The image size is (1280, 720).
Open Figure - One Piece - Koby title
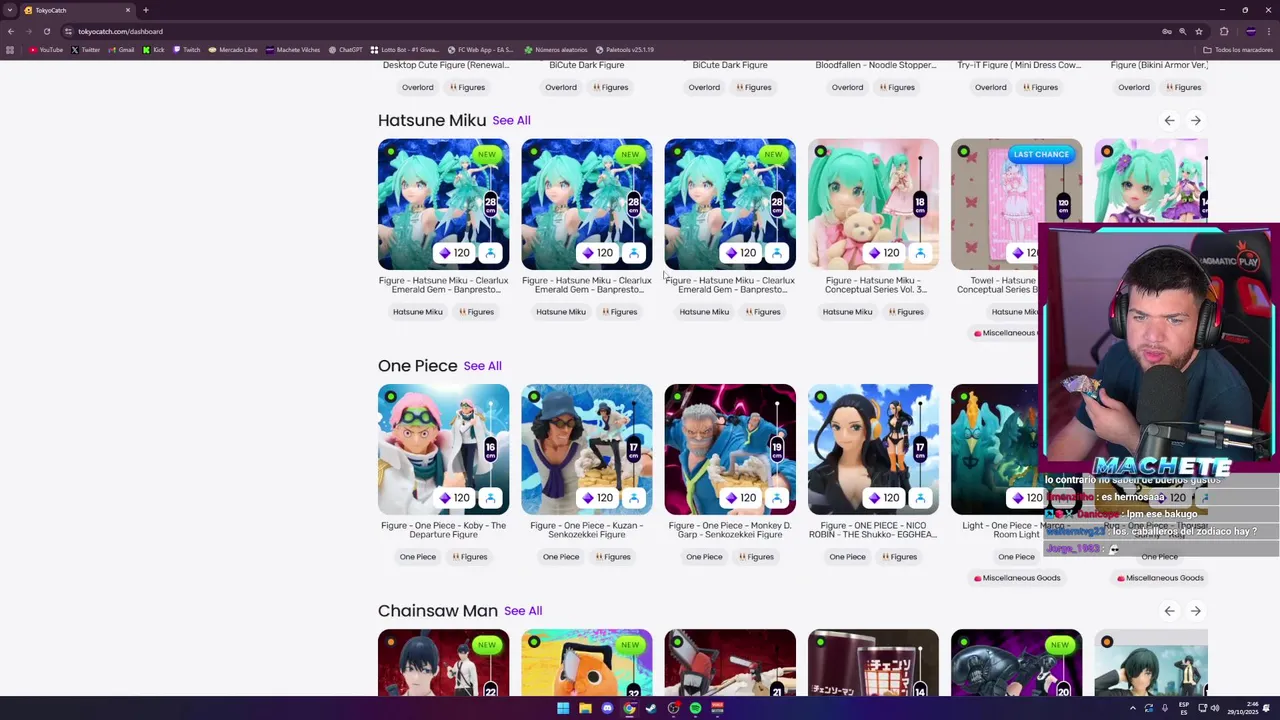pyautogui.click(x=443, y=530)
